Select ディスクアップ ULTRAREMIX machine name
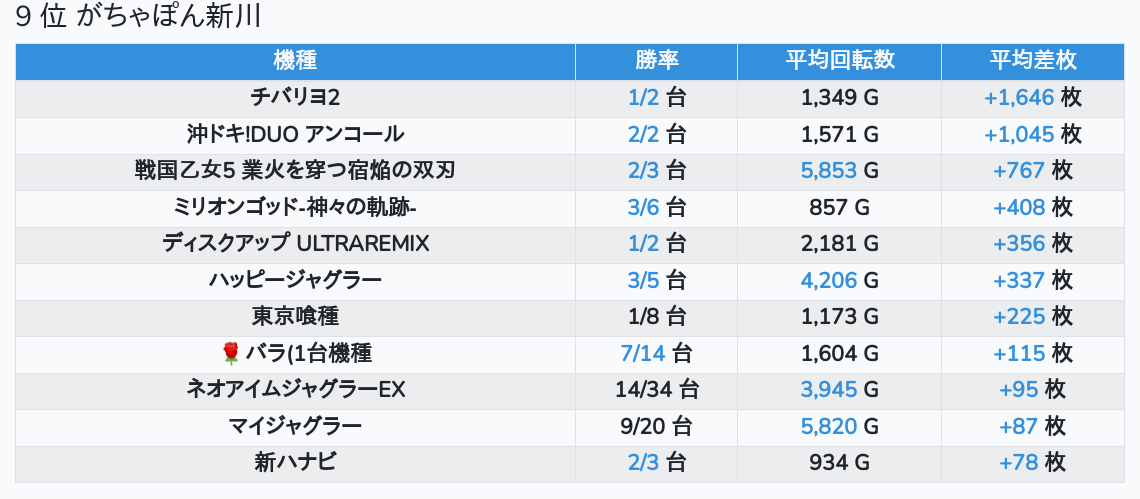This screenshot has height=499, width=1140. point(295,244)
